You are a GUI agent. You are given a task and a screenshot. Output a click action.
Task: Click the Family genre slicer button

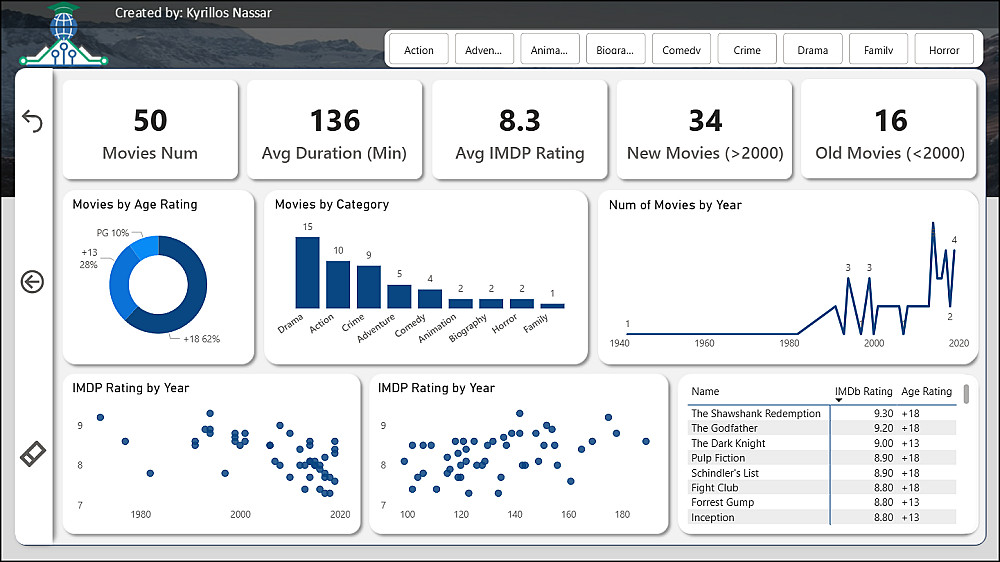[x=878, y=50]
